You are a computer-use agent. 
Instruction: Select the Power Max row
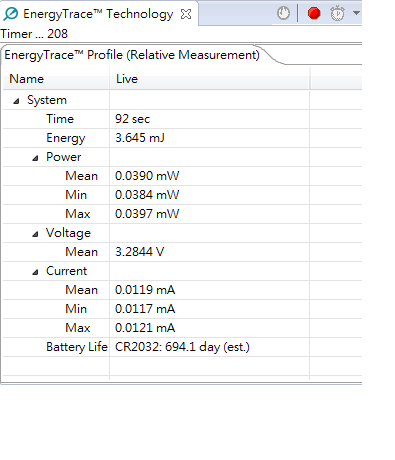pos(182,214)
